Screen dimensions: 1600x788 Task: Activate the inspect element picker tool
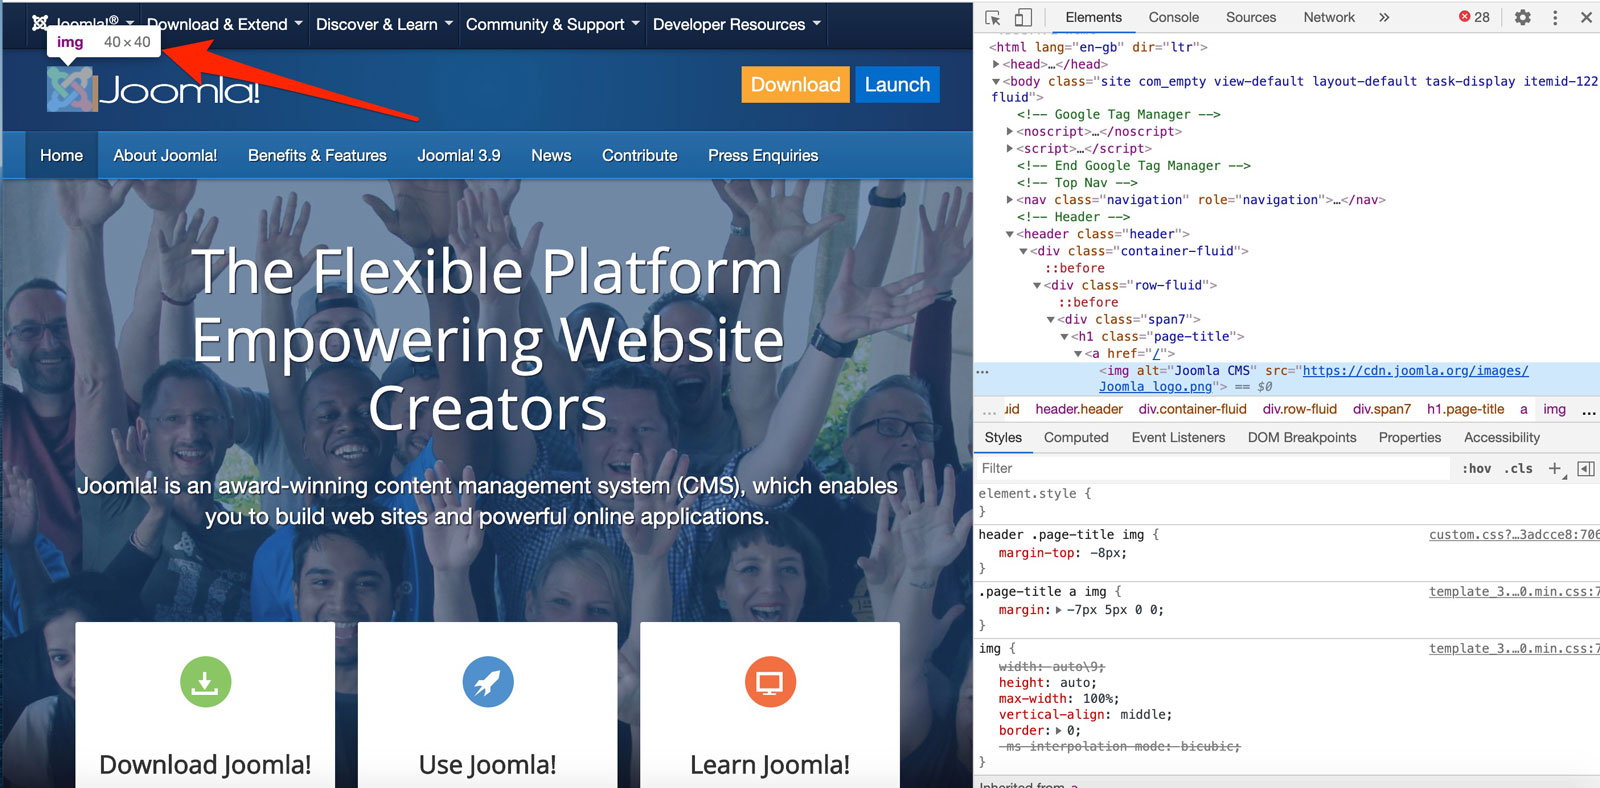pos(993,18)
